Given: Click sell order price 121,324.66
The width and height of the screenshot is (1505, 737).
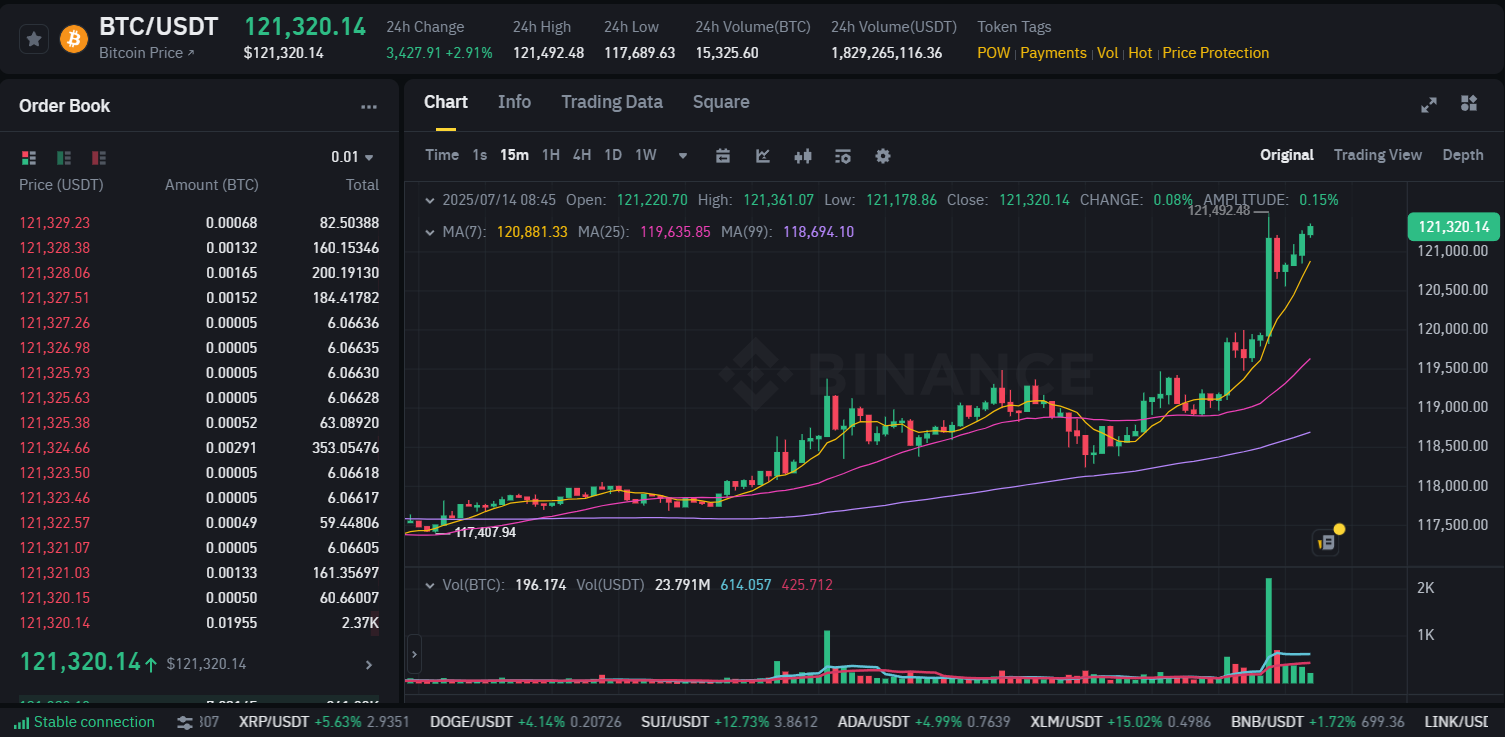Looking at the screenshot, I should tap(55, 448).
